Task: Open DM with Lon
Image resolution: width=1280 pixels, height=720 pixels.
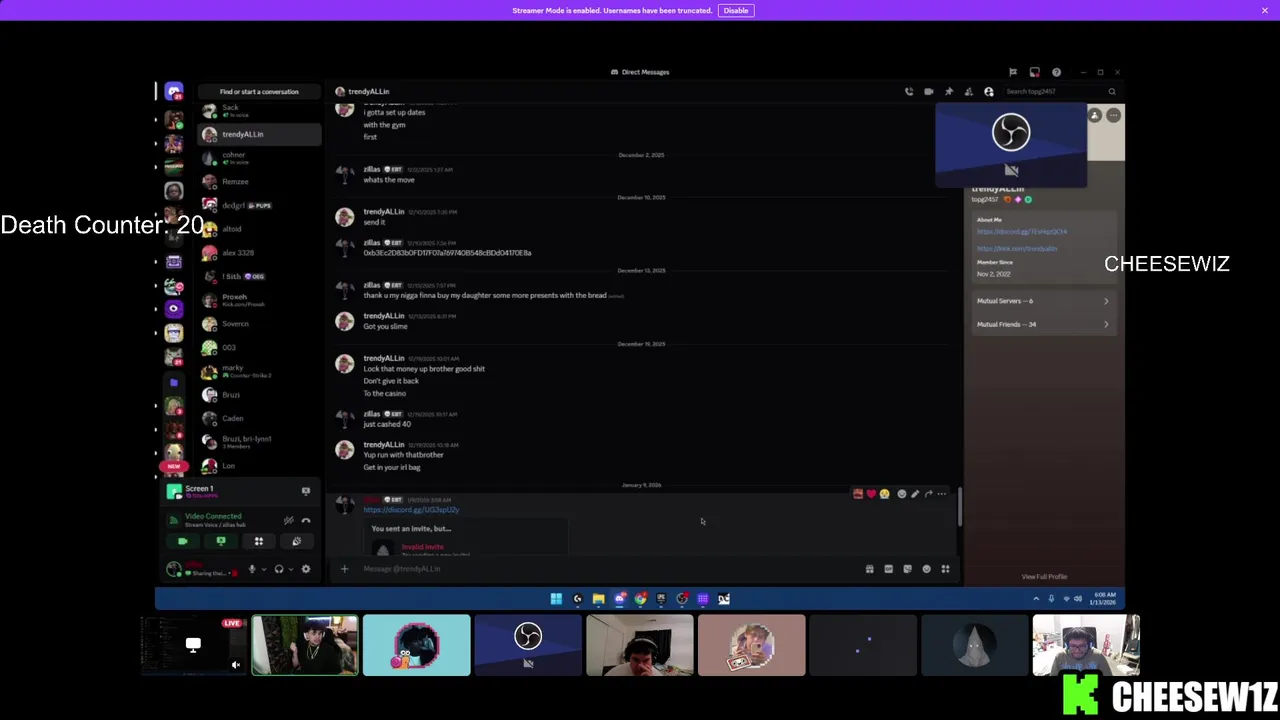Action: coord(259,466)
